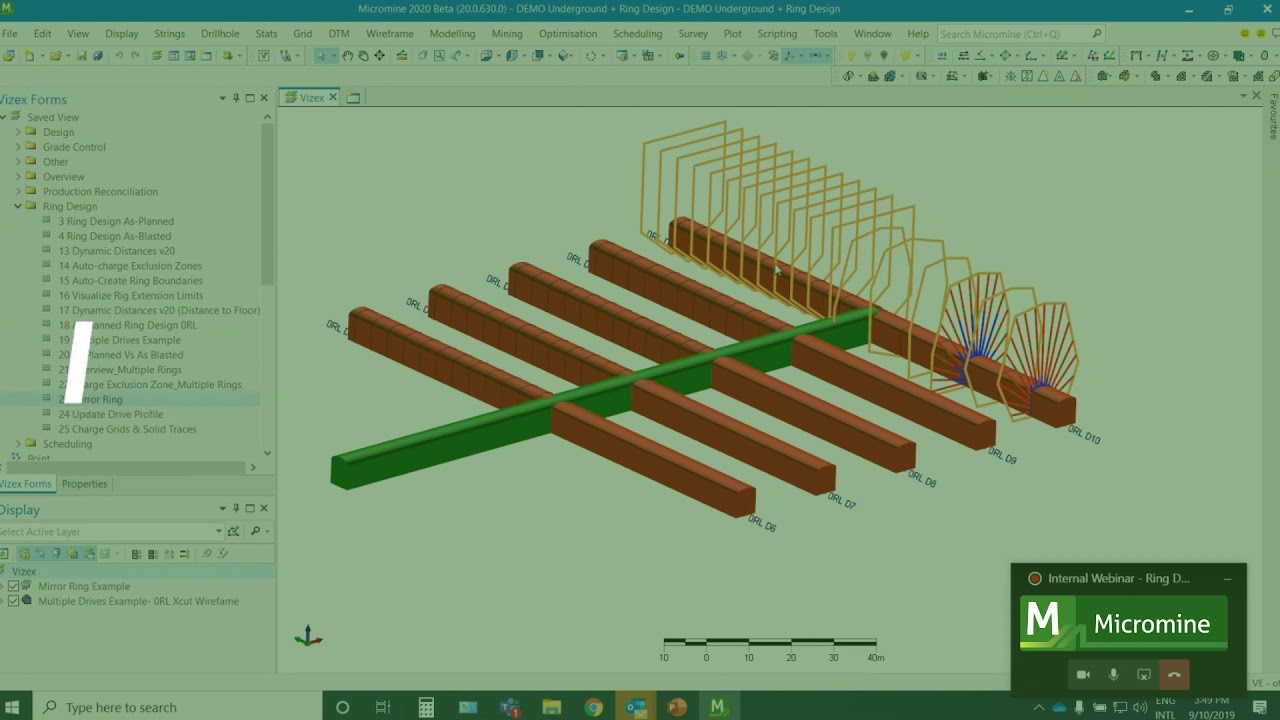Screen dimensions: 1280x720
Task: Click the Vizex Forms horizontal scrollbar
Action: (x=125, y=467)
